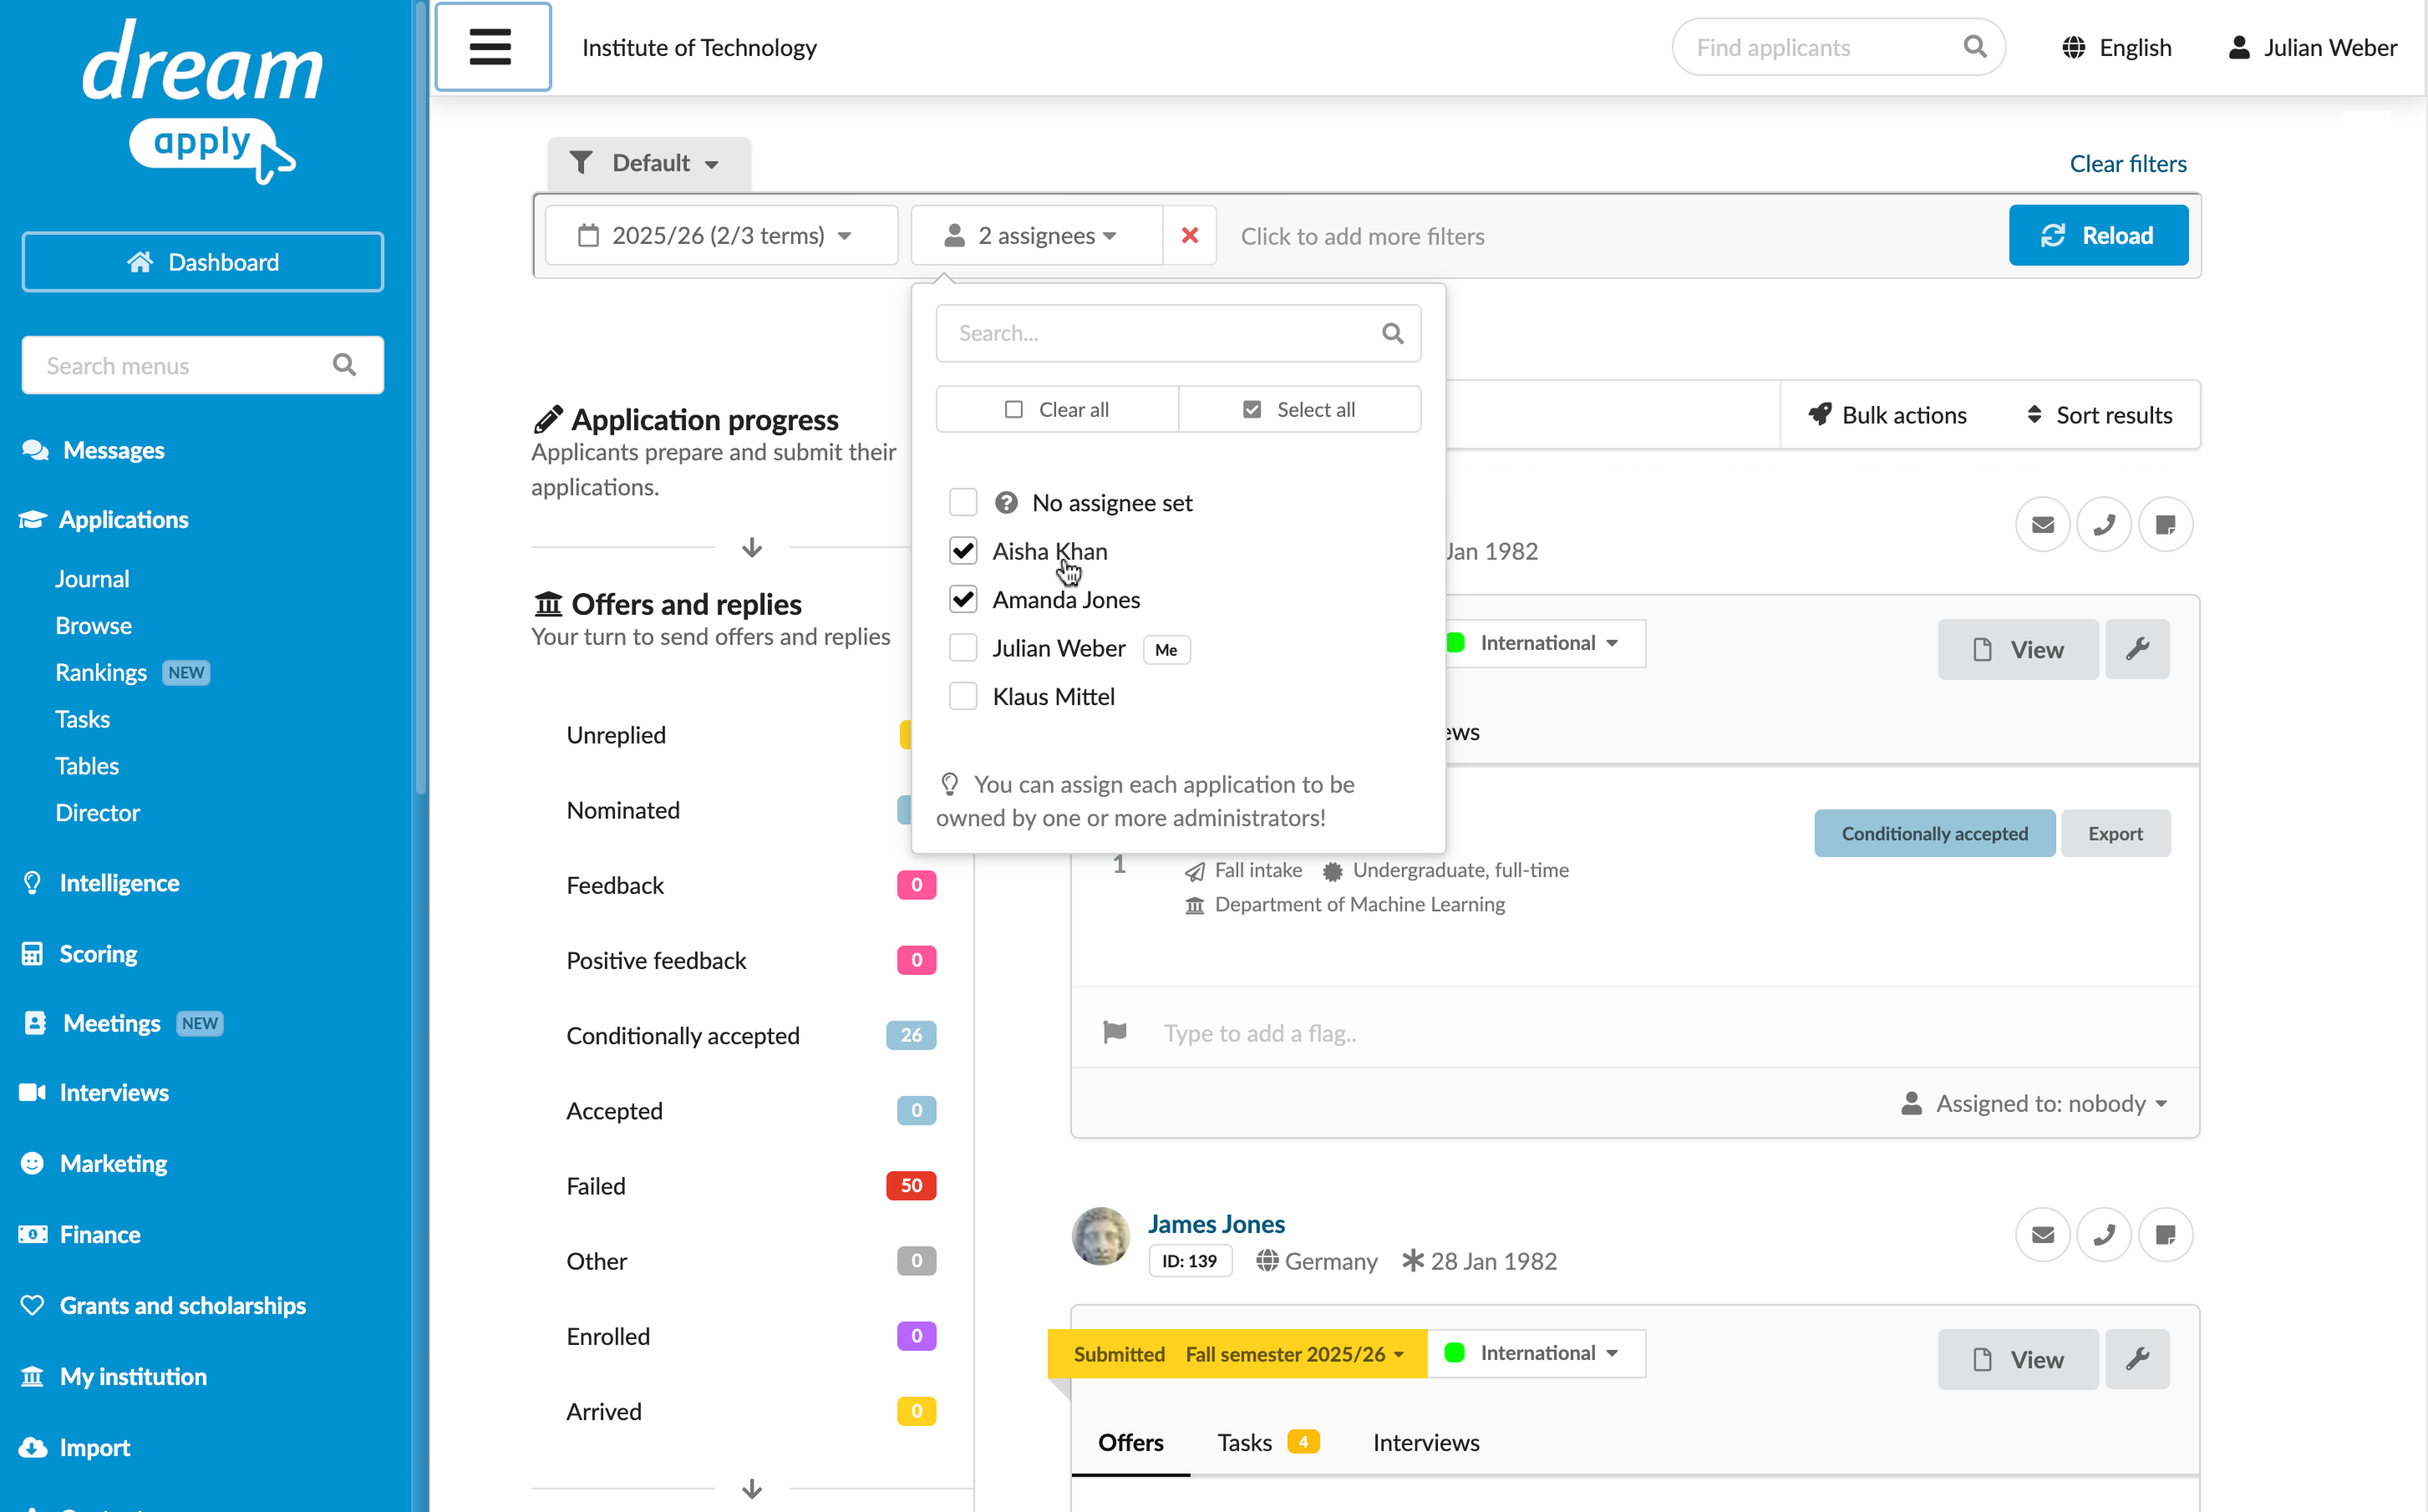
Task: Click the Conditionally accepted status button
Action: click(x=1934, y=833)
